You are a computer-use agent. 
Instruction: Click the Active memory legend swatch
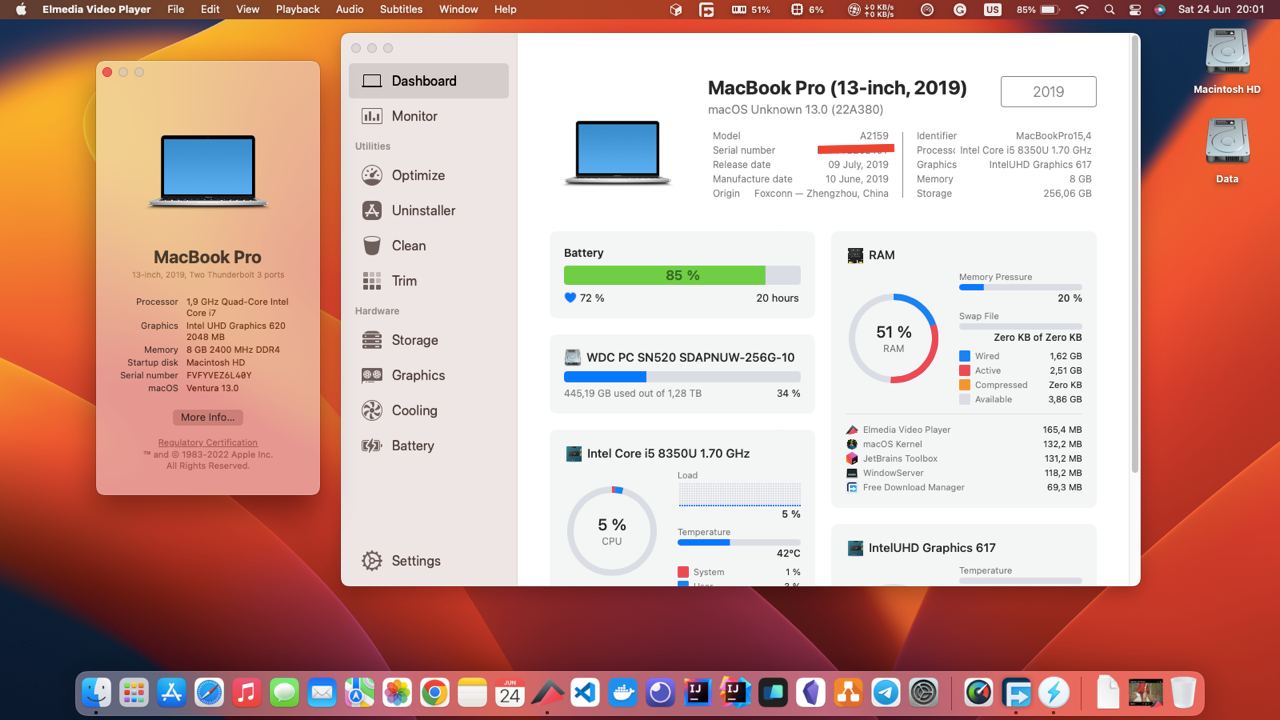(964, 370)
